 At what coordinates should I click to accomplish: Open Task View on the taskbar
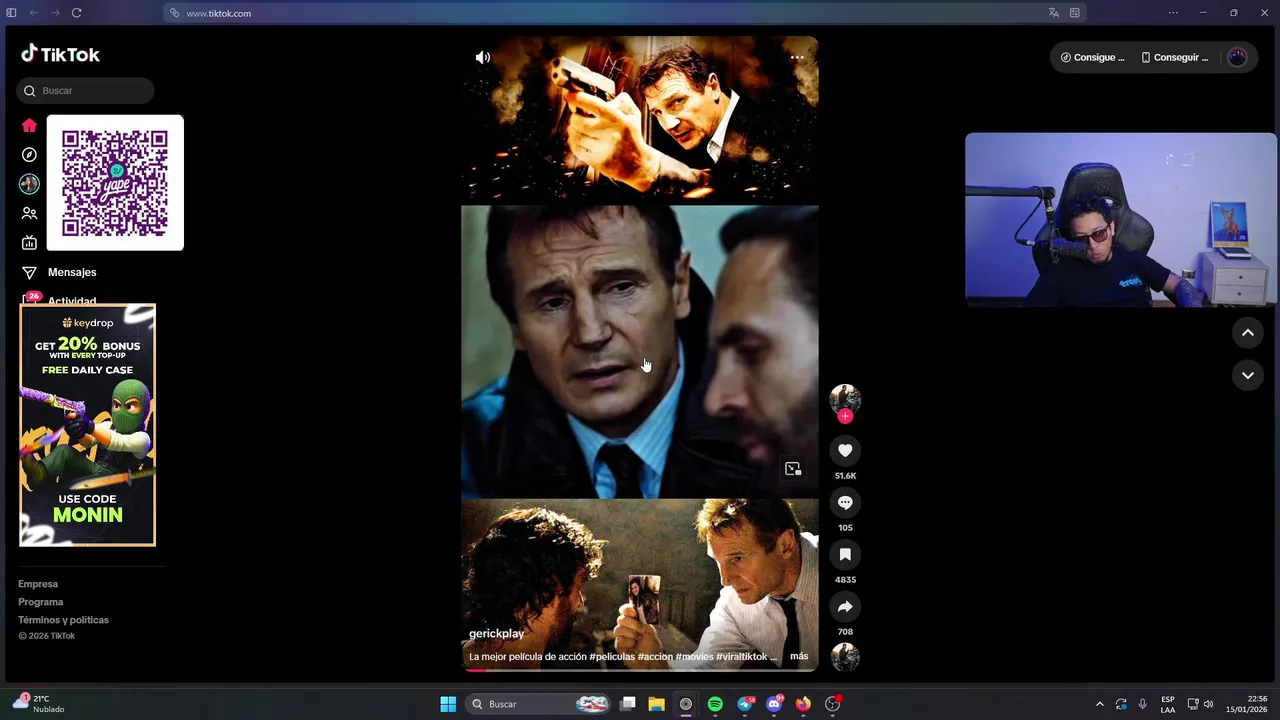(x=628, y=704)
